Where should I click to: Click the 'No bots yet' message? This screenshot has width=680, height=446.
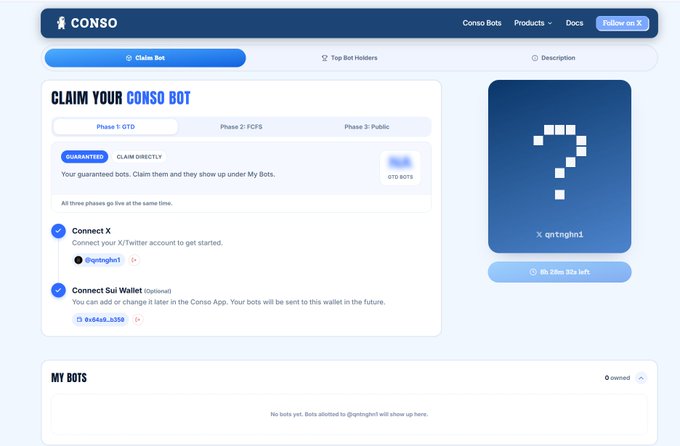click(349, 414)
